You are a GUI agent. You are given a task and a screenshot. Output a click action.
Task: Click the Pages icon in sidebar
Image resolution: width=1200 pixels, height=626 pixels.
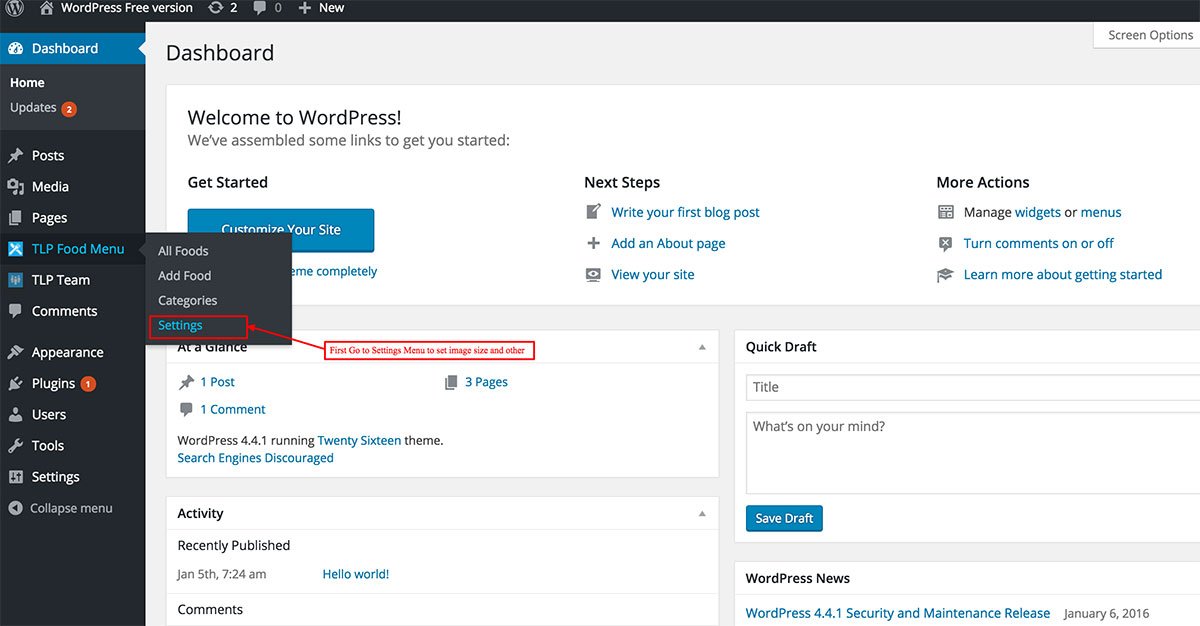coord(15,218)
